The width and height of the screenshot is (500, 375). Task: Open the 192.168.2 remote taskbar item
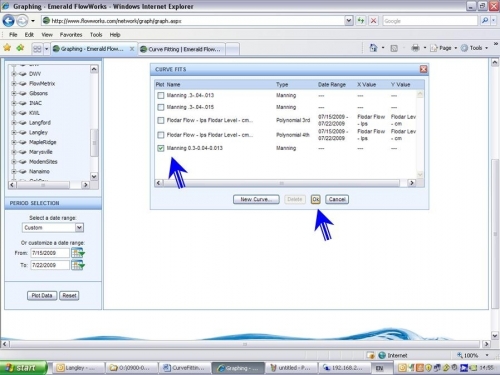click(x=344, y=368)
